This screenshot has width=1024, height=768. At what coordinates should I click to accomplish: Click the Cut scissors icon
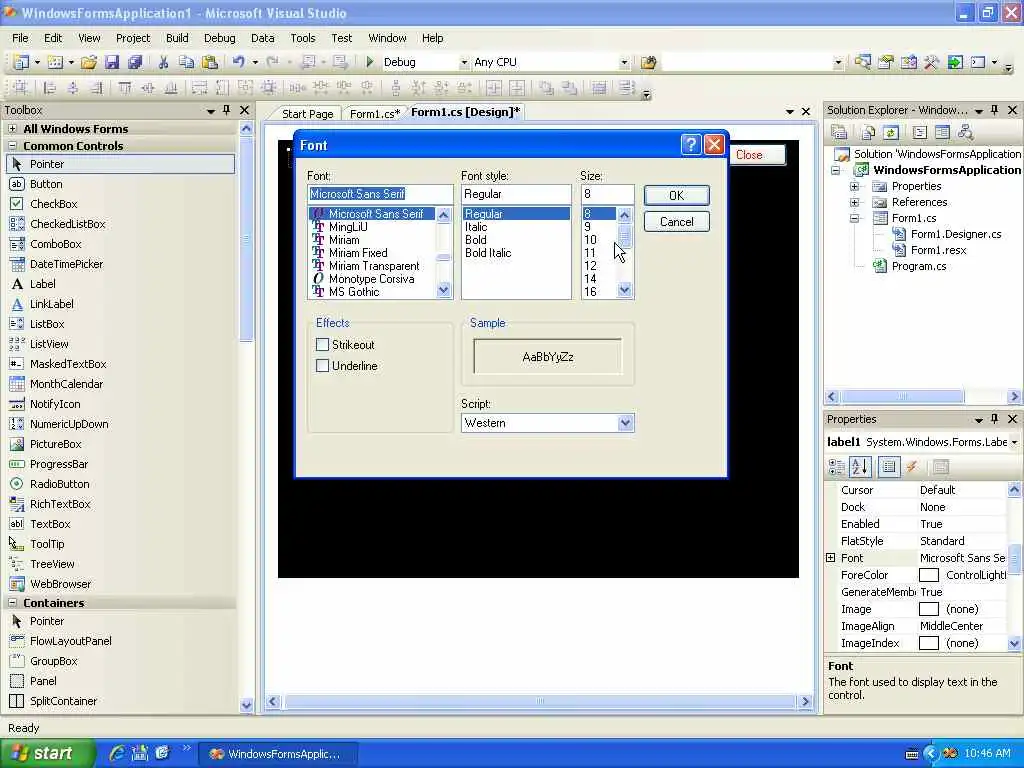coord(163,62)
